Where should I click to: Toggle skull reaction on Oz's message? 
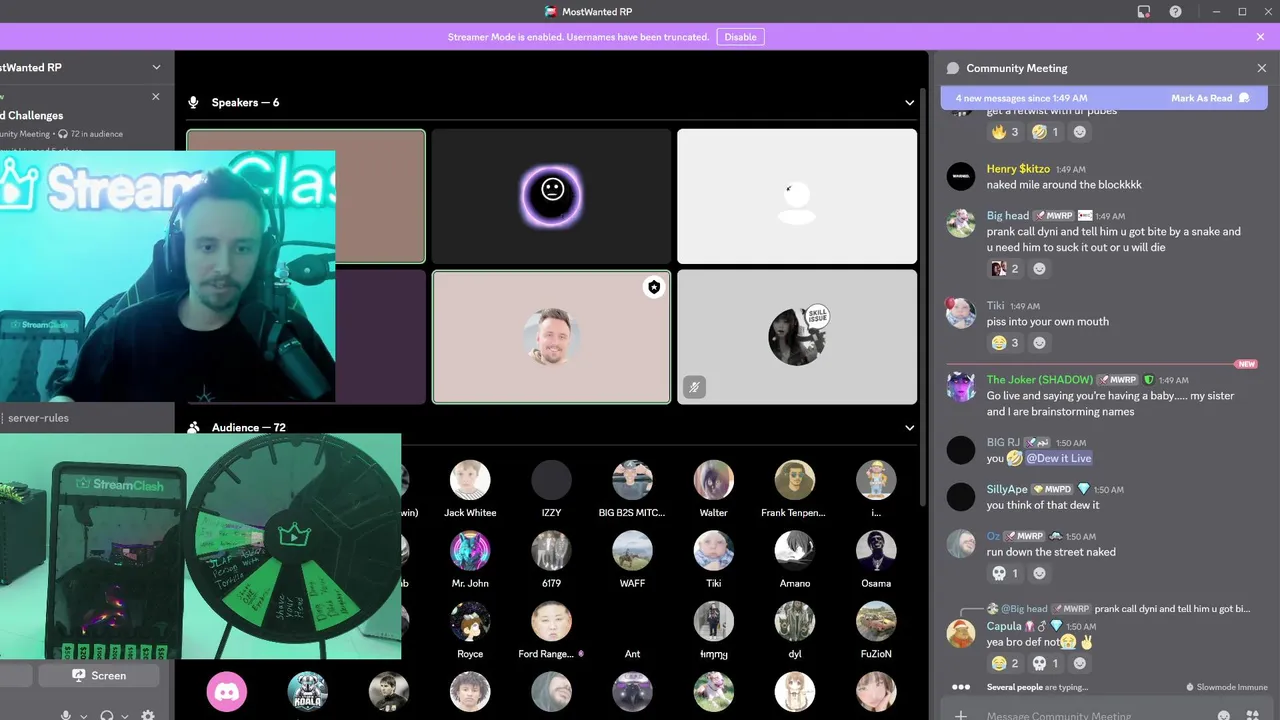[1005, 574]
